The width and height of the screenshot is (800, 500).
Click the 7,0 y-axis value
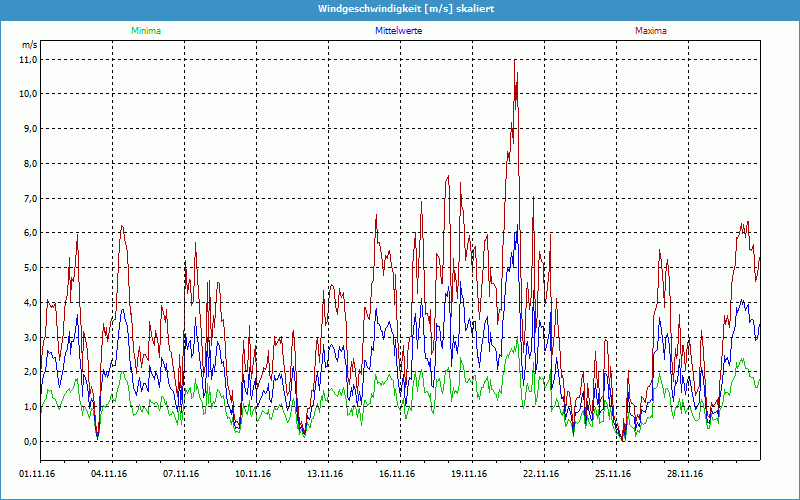pos(29,198)
